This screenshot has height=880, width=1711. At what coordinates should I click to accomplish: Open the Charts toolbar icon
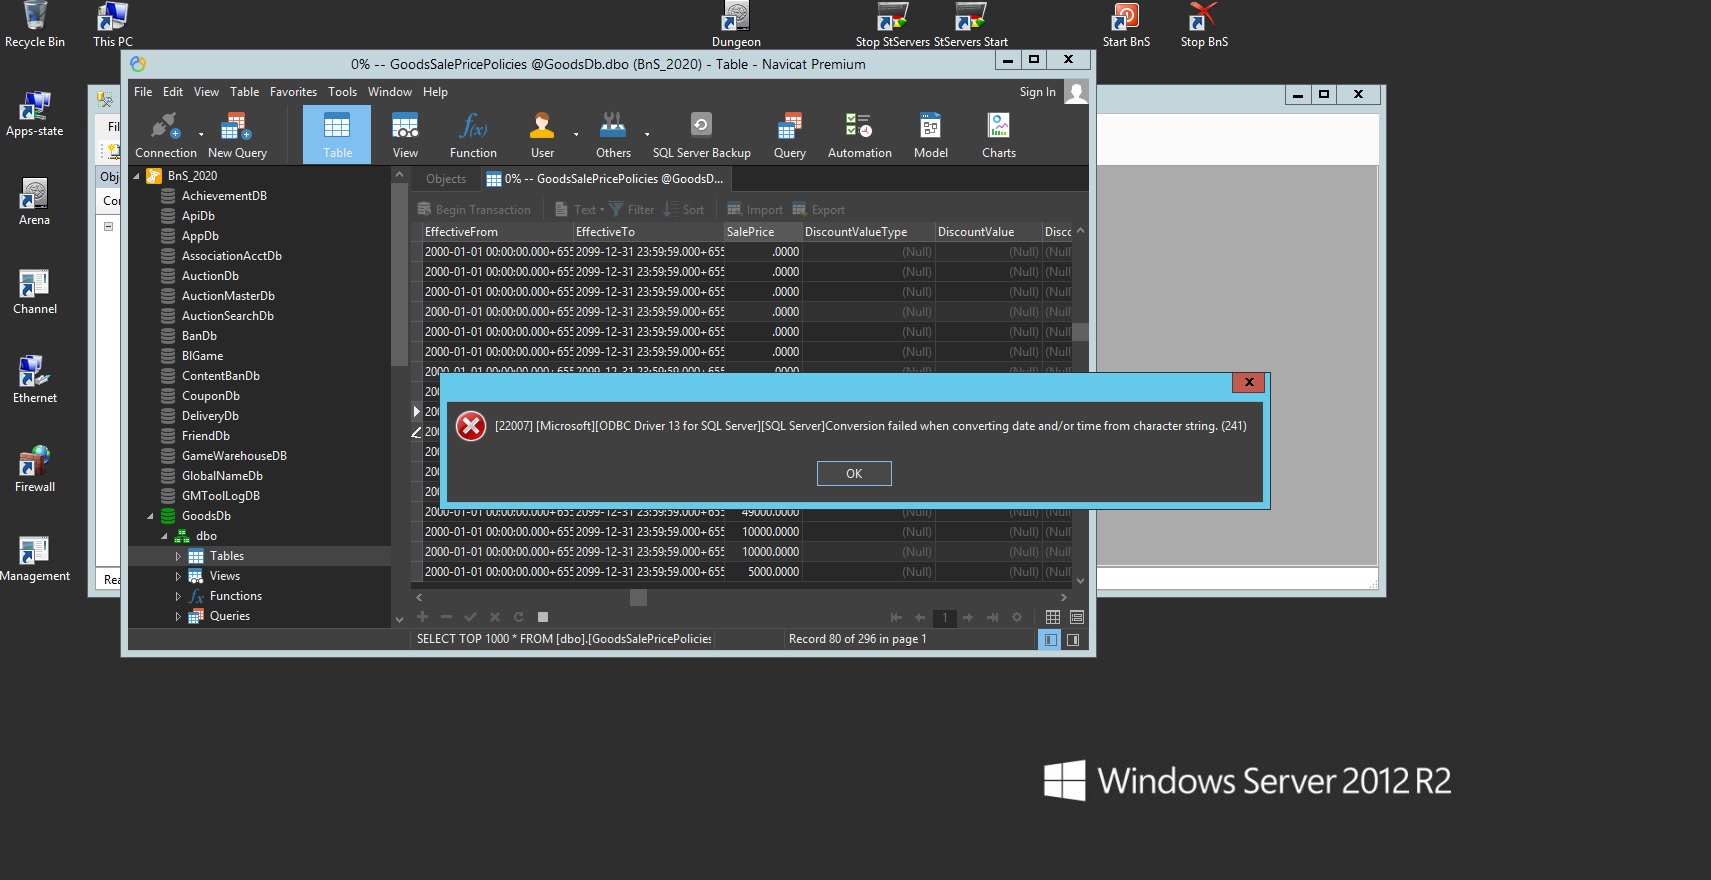tap(998, 135)
